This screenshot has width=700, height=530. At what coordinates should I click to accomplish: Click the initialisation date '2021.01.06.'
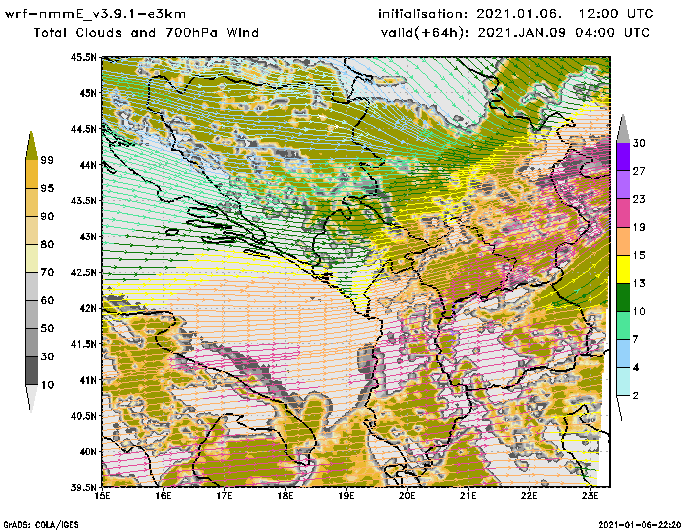(x=519, y=14)
